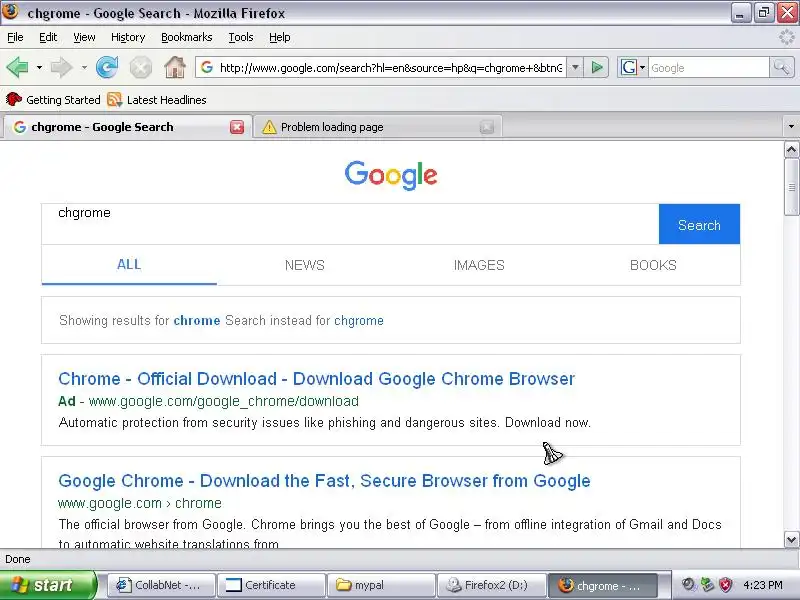Select the NEWS results tab
800x600 pixels.
click(305, 265)
